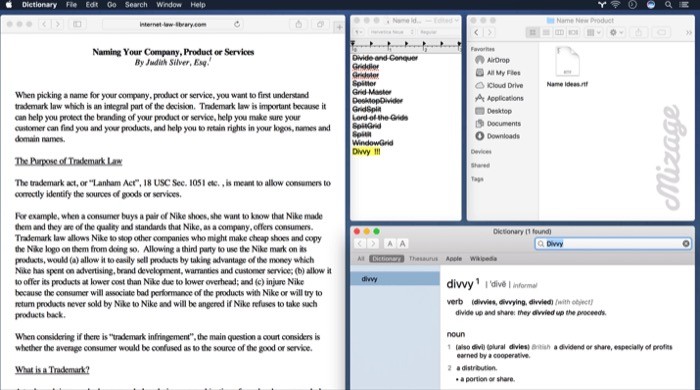700x390 pixels.
Task: Show all Safari tabs overview
Action: pos(320,24)
